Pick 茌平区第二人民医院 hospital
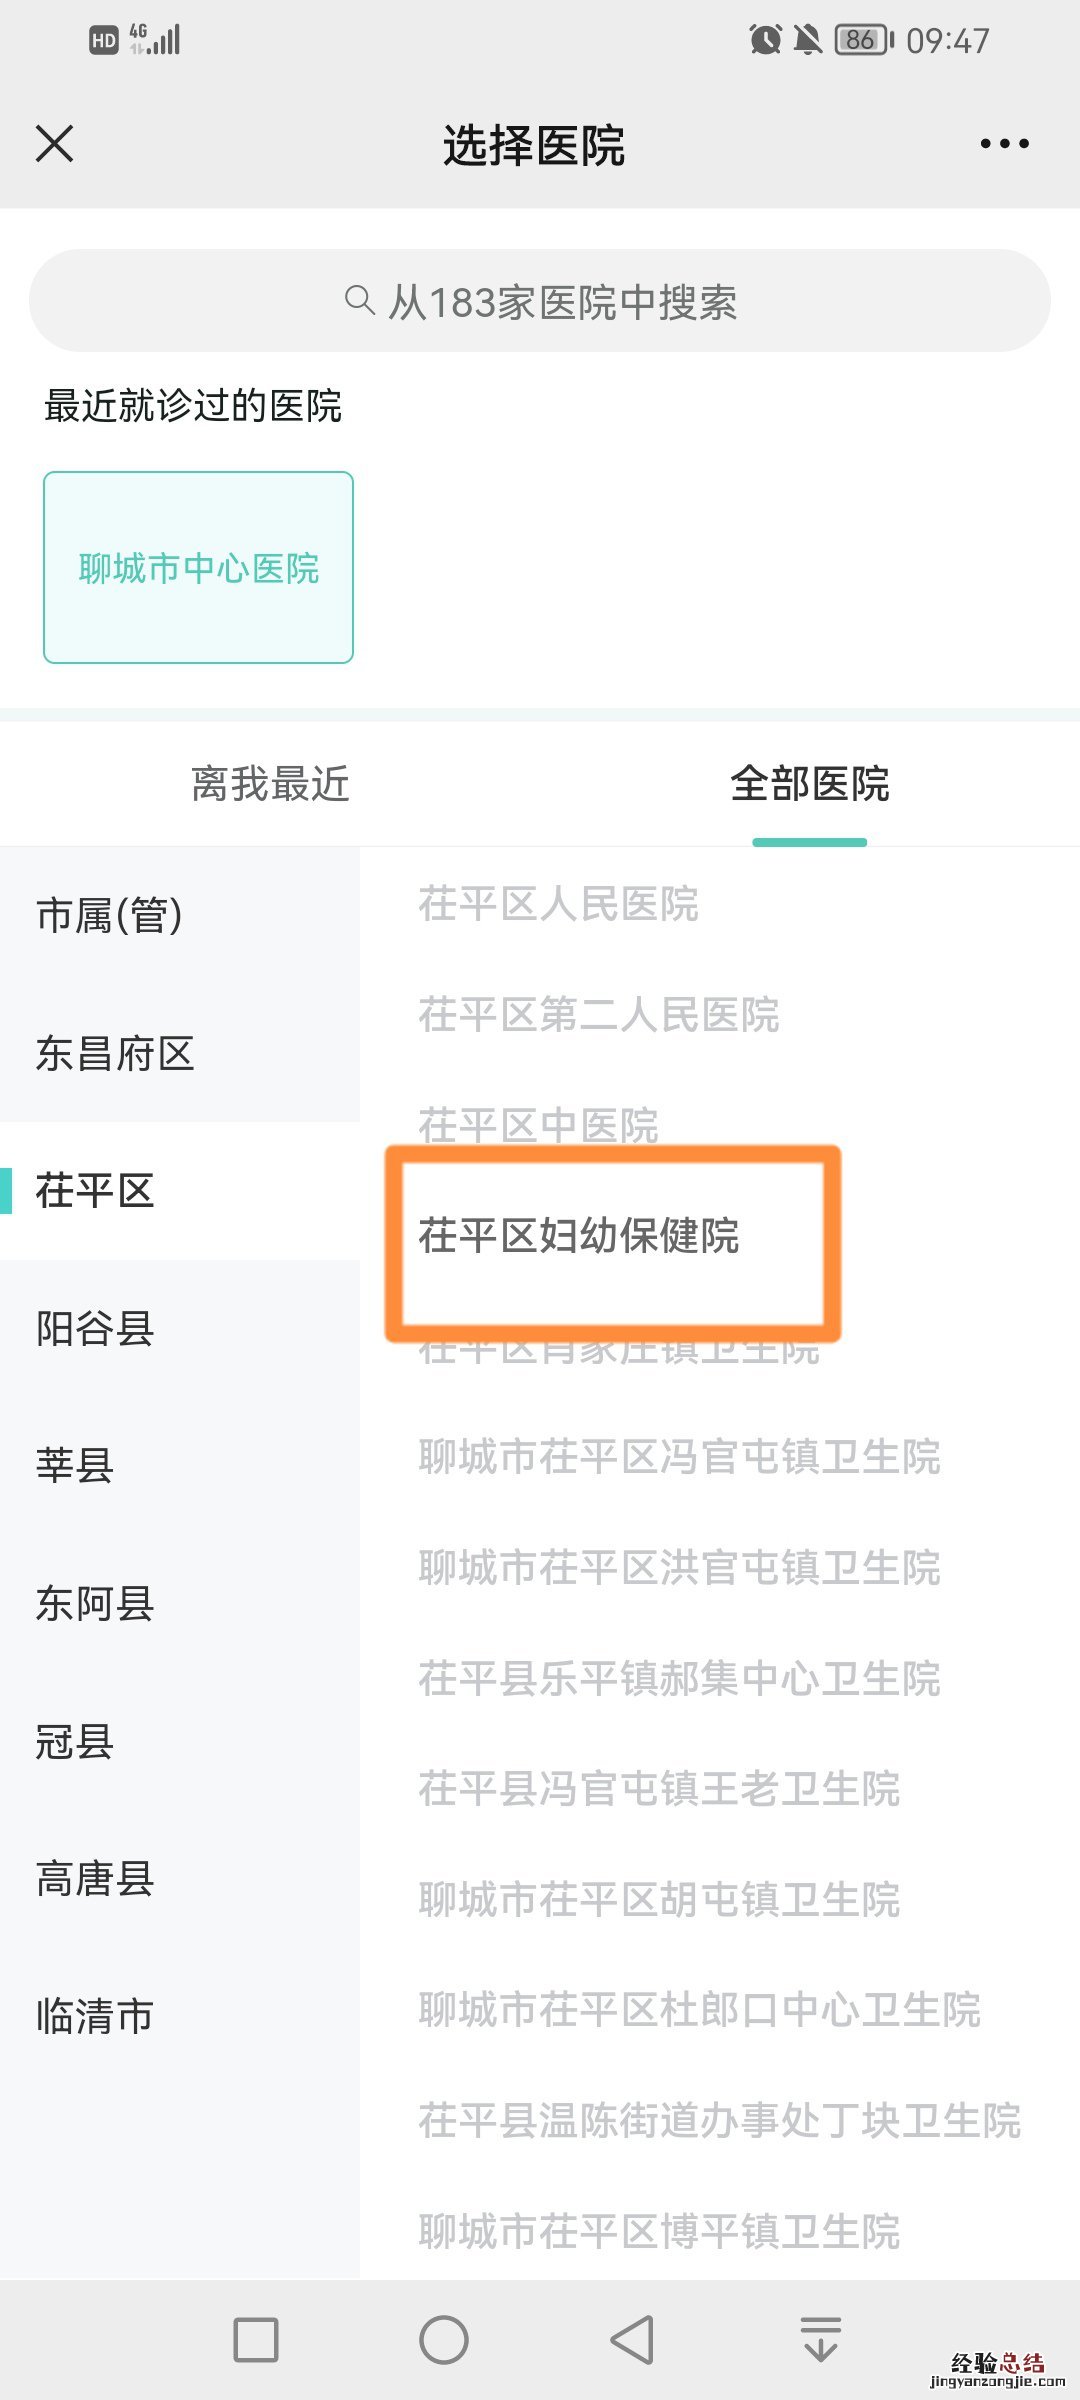The height and width of the screenshot is (2400, 1080). 598,1015
